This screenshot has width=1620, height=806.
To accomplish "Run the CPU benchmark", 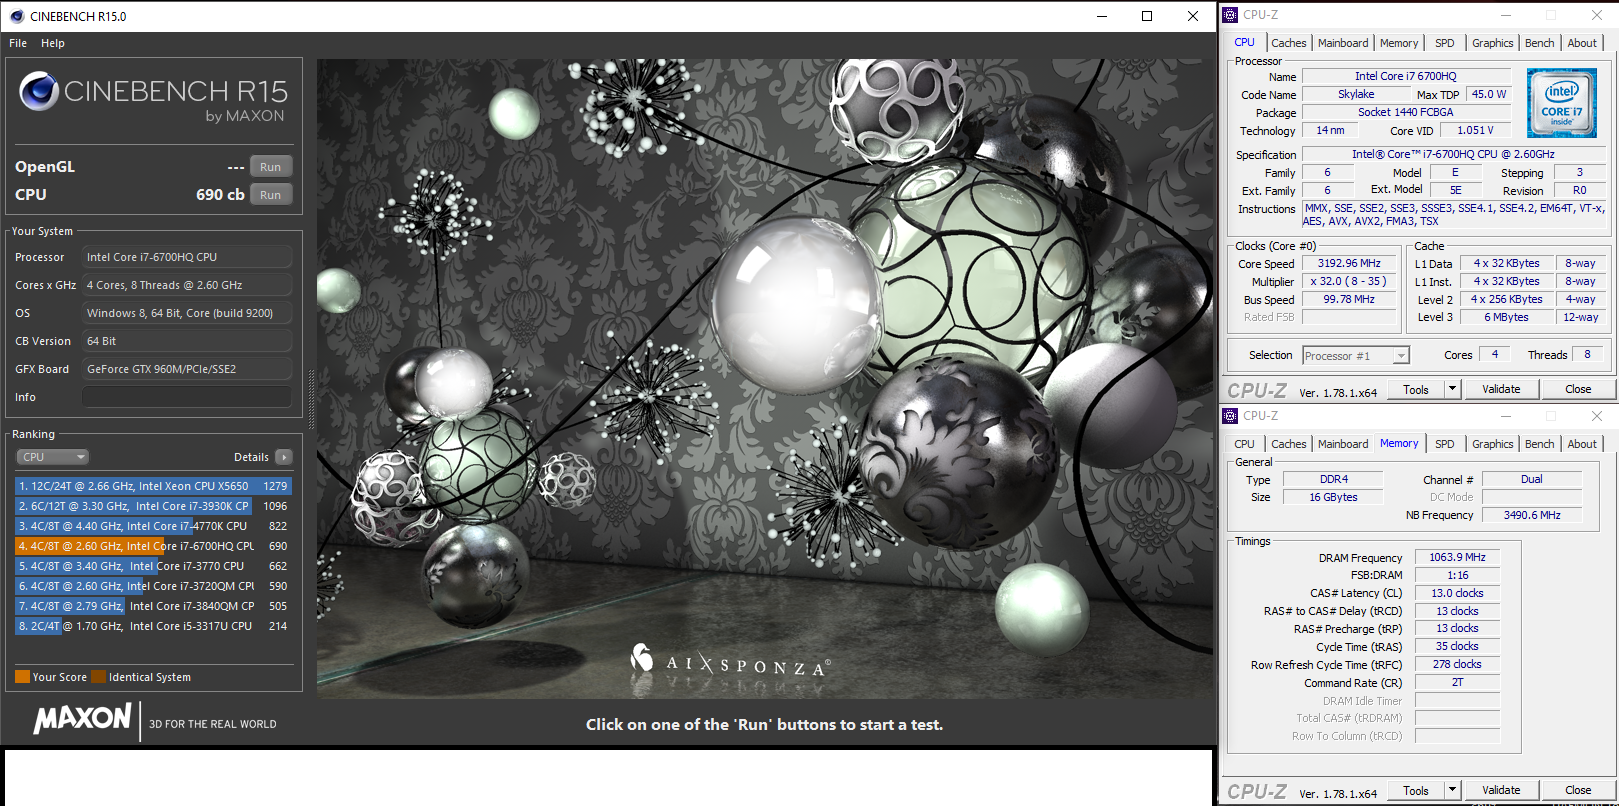I will pyautogui.click(x=271, y=195).
